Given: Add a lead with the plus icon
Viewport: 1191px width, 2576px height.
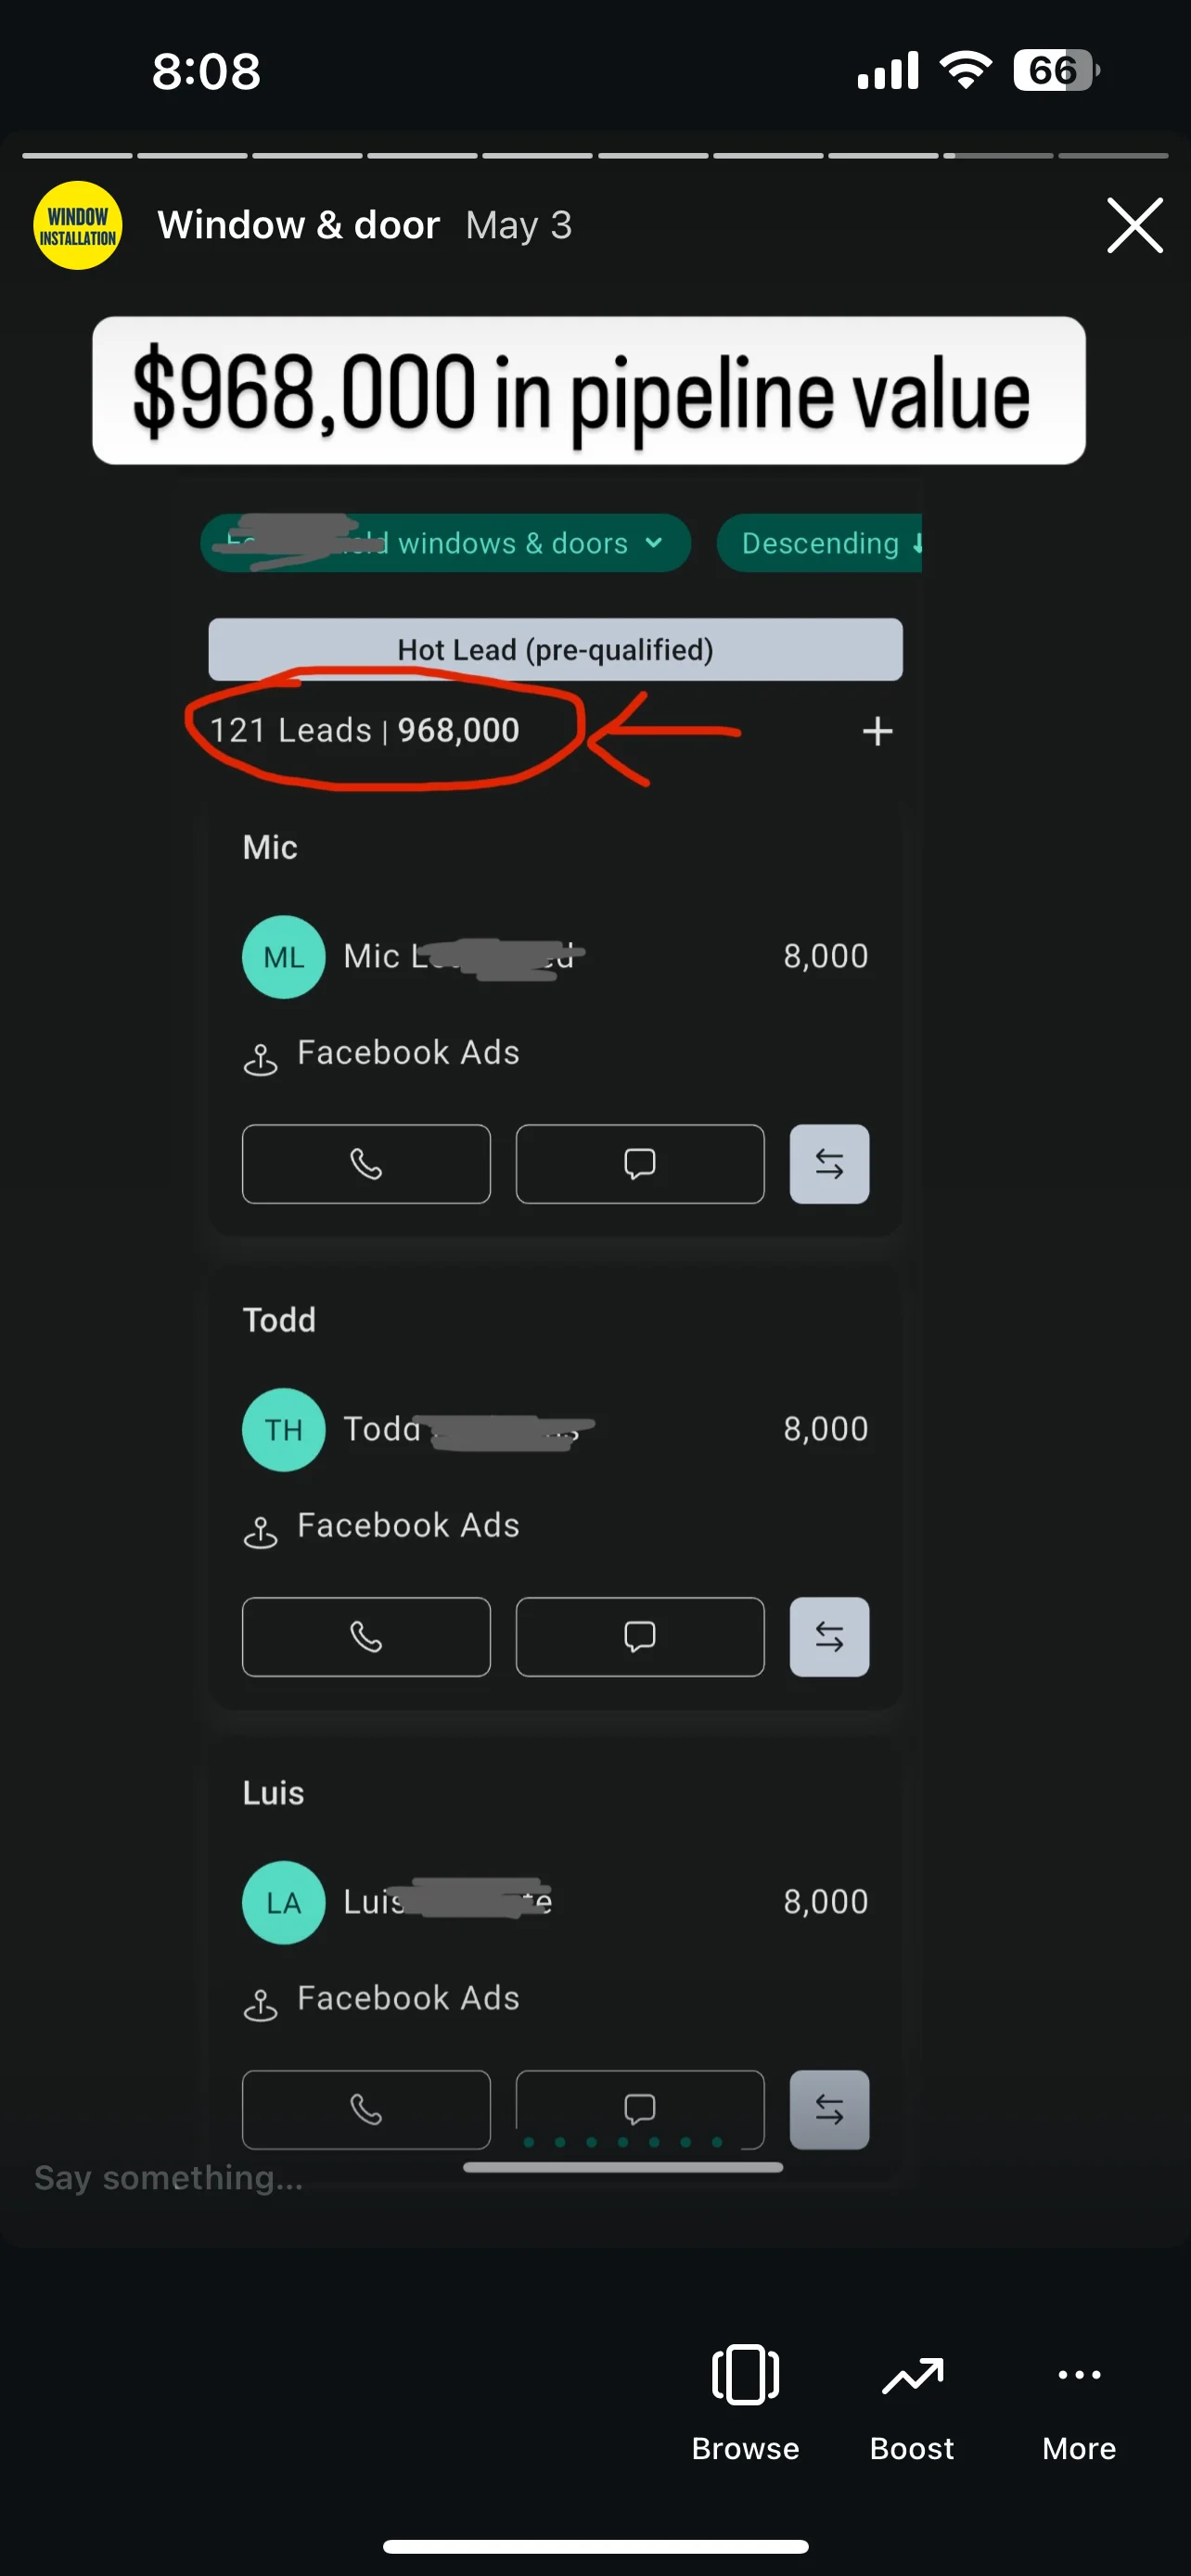Looking at the screenshot, I should coord(877,732).
